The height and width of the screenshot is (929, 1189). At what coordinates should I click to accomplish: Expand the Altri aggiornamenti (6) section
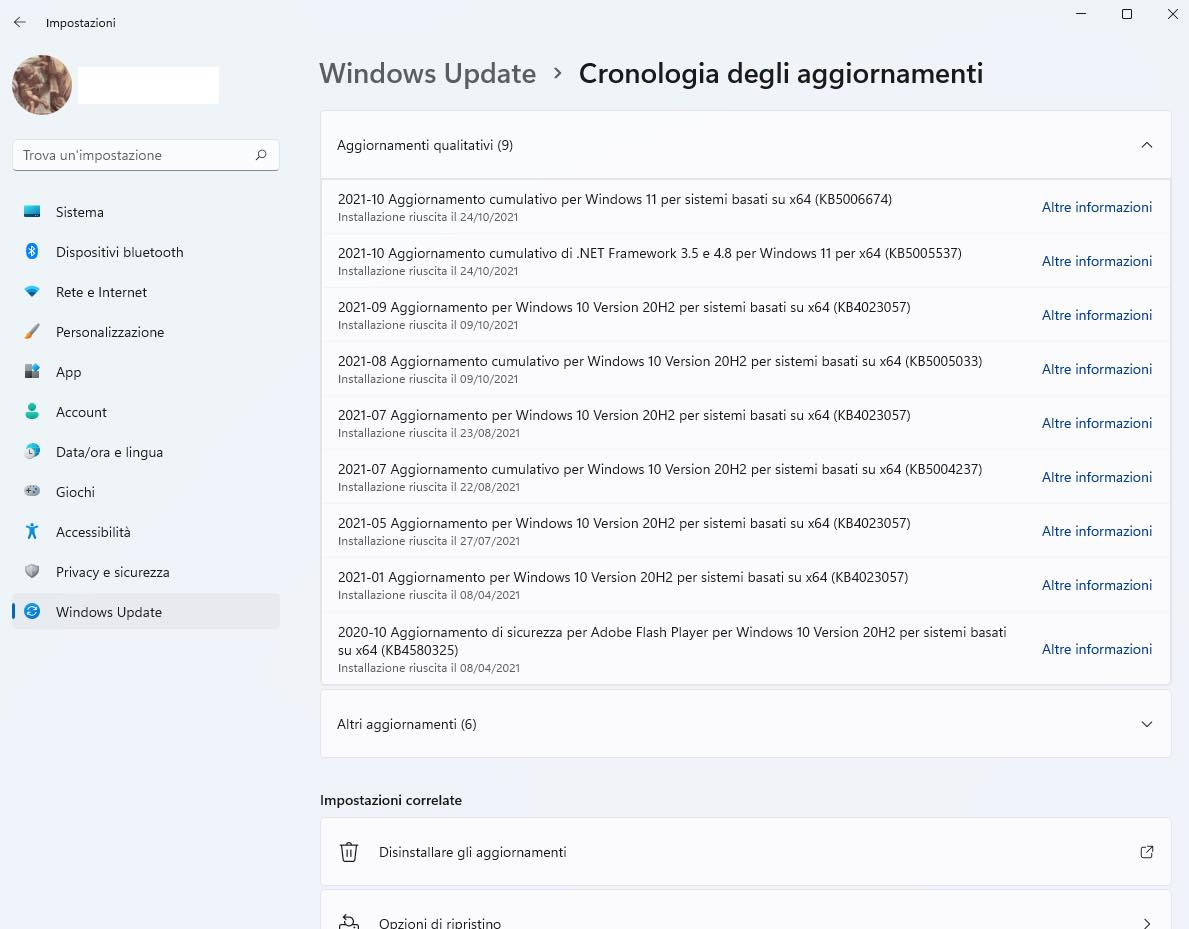(x=745, y=724)
